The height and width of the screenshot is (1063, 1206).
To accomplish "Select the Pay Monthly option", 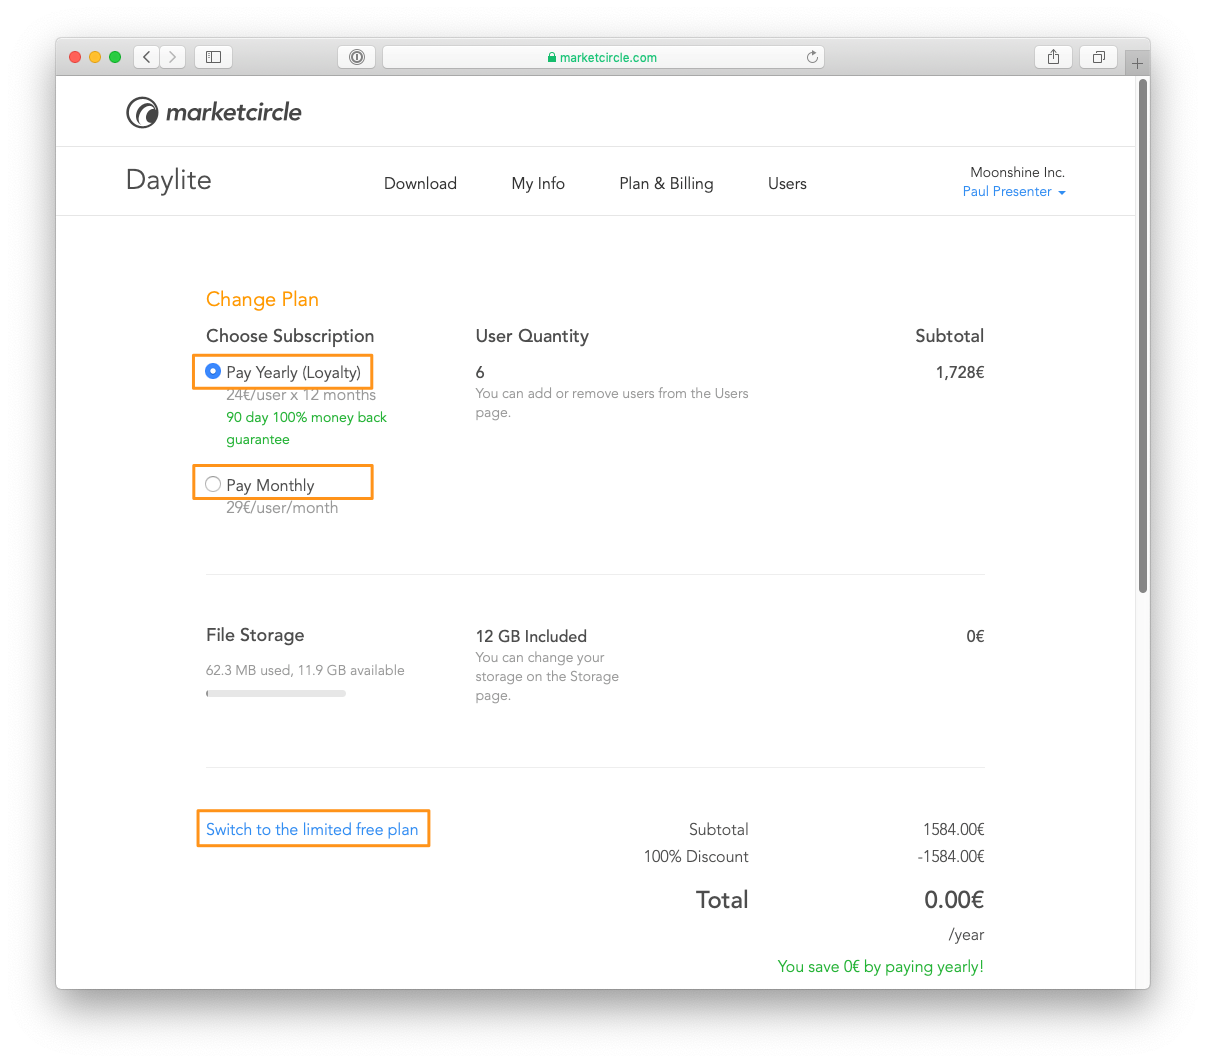I will (x=213, y=484).
